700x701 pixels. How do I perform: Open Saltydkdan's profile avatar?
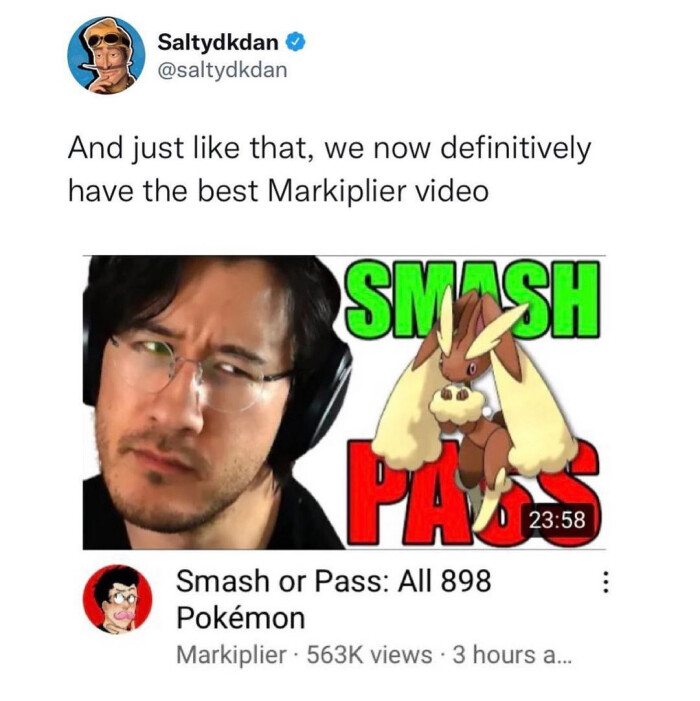[106, 55]
